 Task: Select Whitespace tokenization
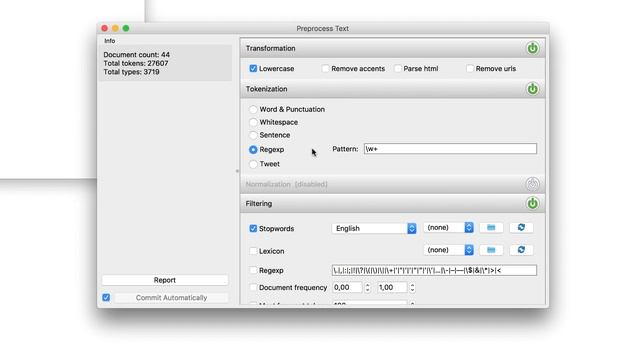253,122
